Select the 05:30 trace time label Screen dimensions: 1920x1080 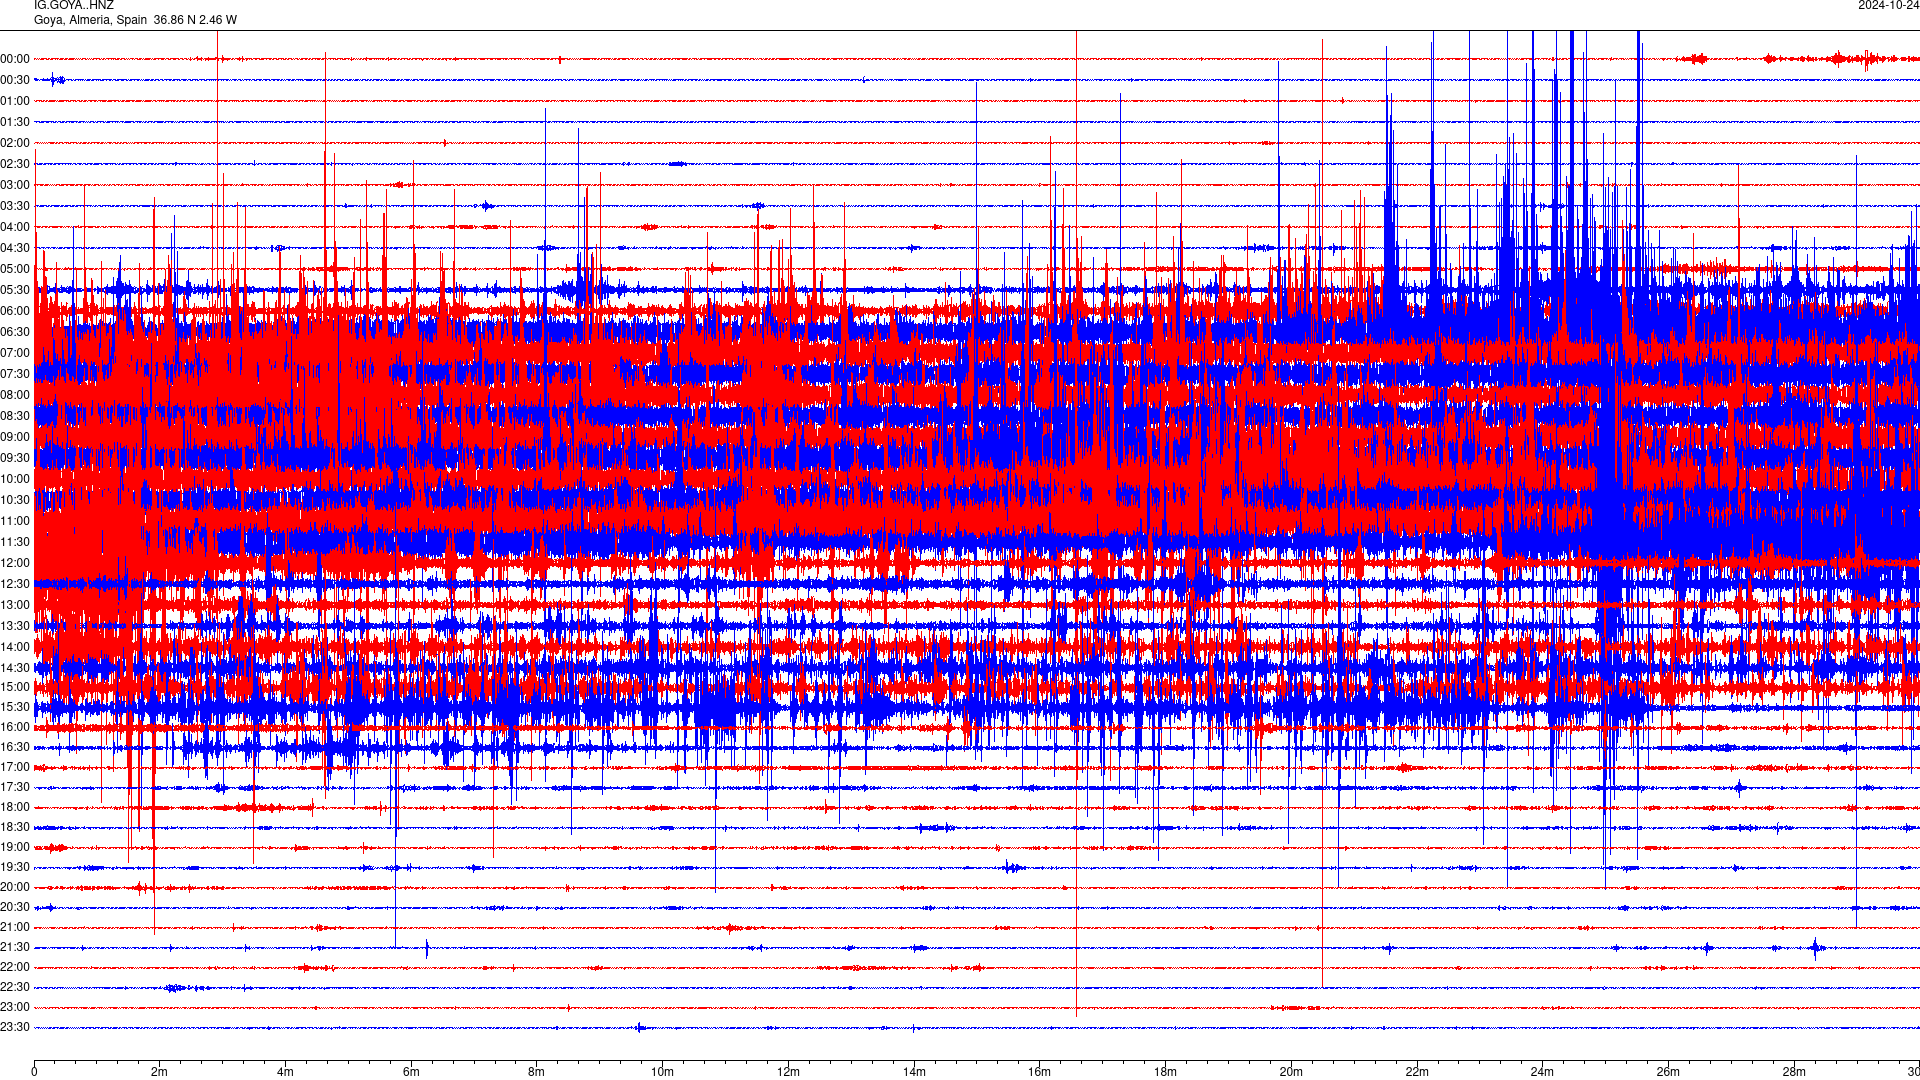[x=15, y=290]
